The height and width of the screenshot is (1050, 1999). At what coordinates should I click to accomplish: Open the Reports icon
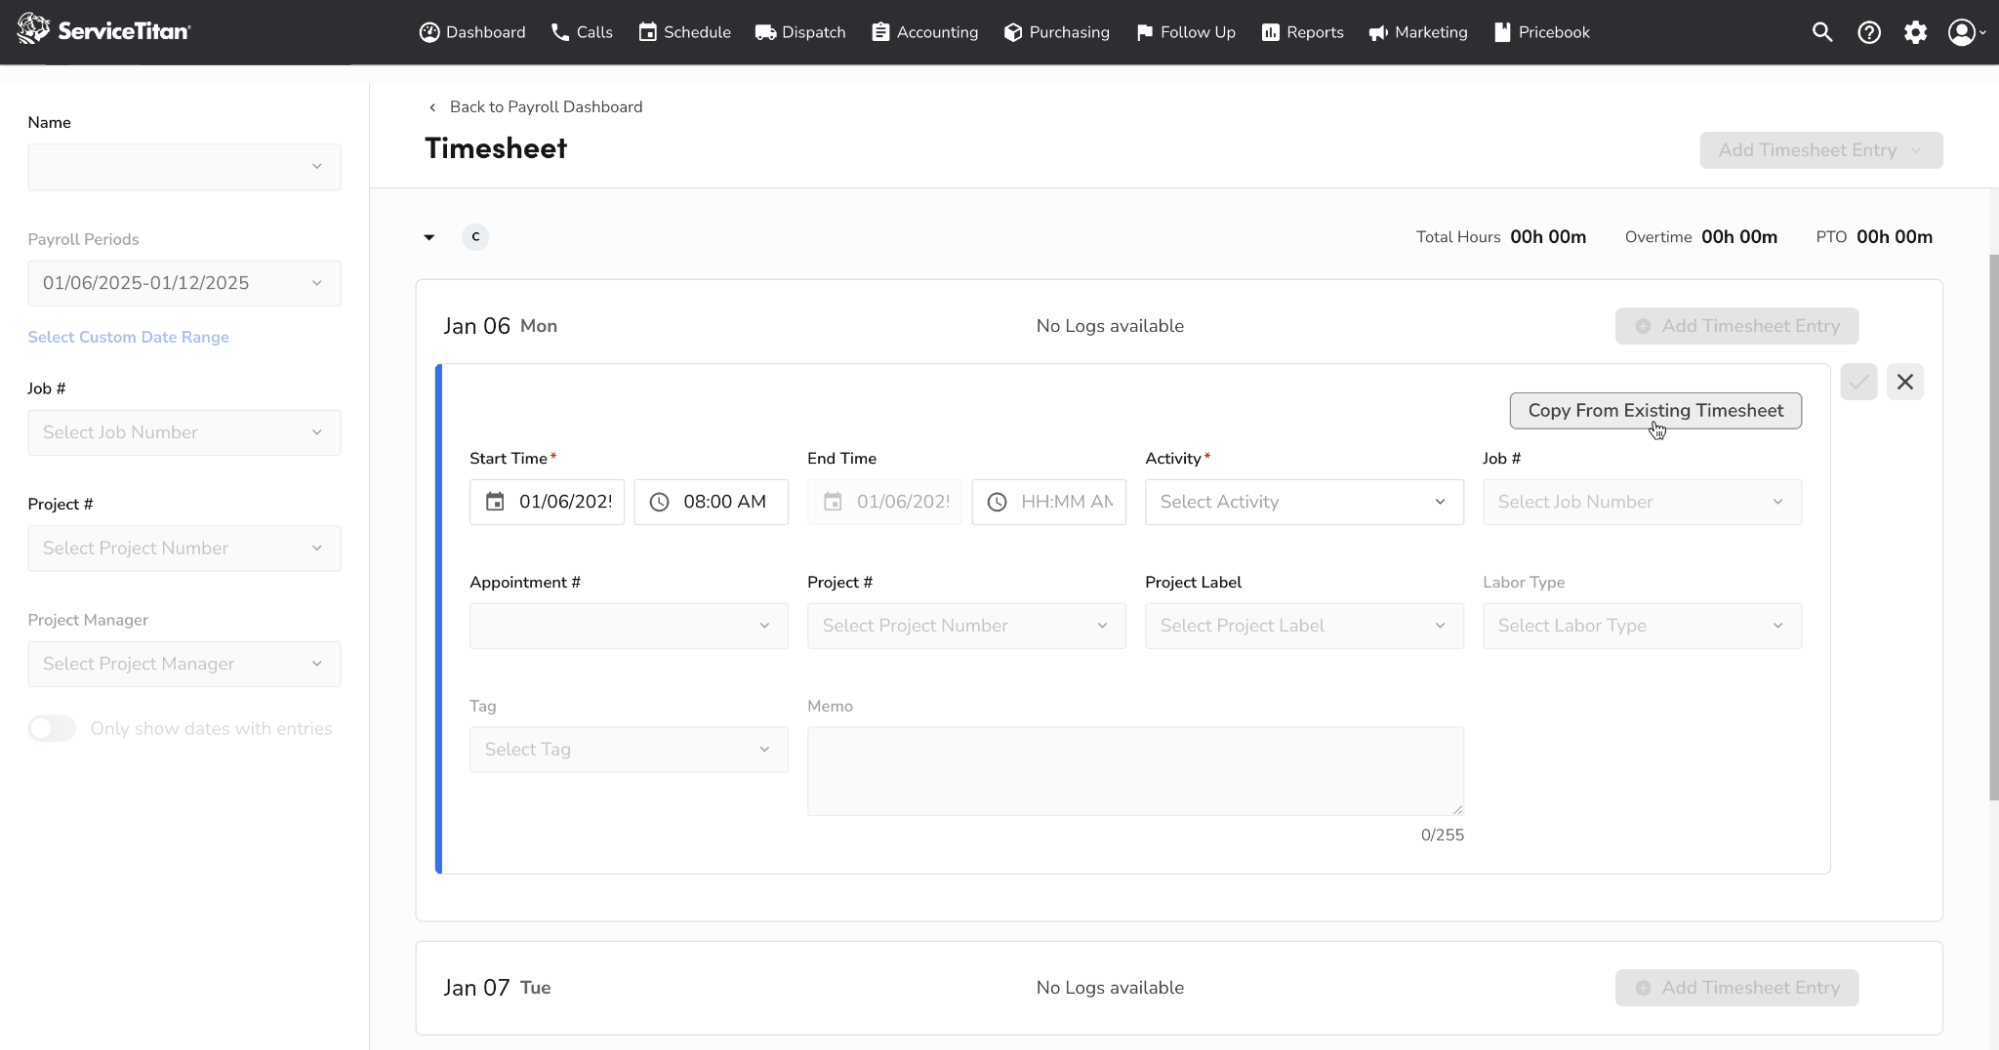point(1270,31)
